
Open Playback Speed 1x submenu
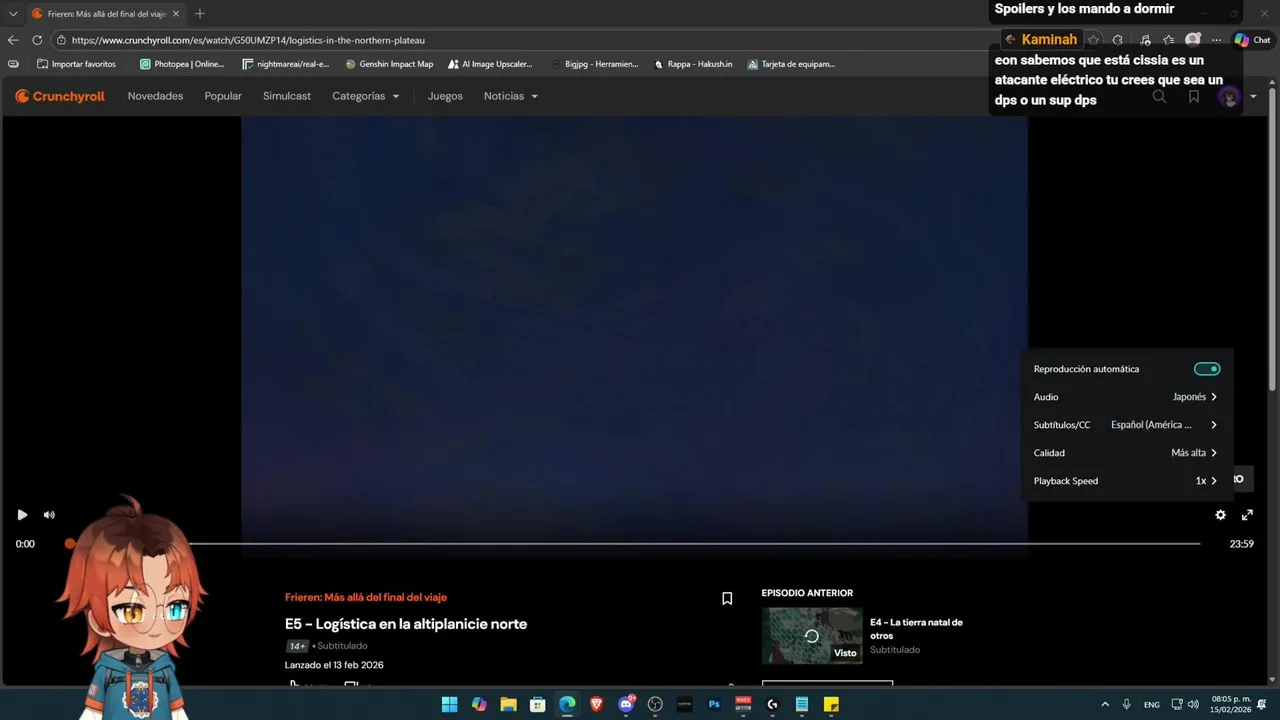(x=1126, y=481)
